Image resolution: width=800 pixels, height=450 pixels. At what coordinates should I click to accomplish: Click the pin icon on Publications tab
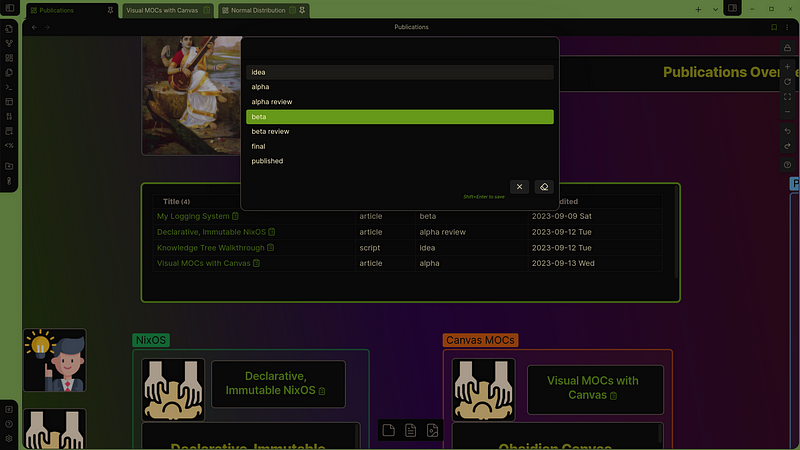click(110, 10)
